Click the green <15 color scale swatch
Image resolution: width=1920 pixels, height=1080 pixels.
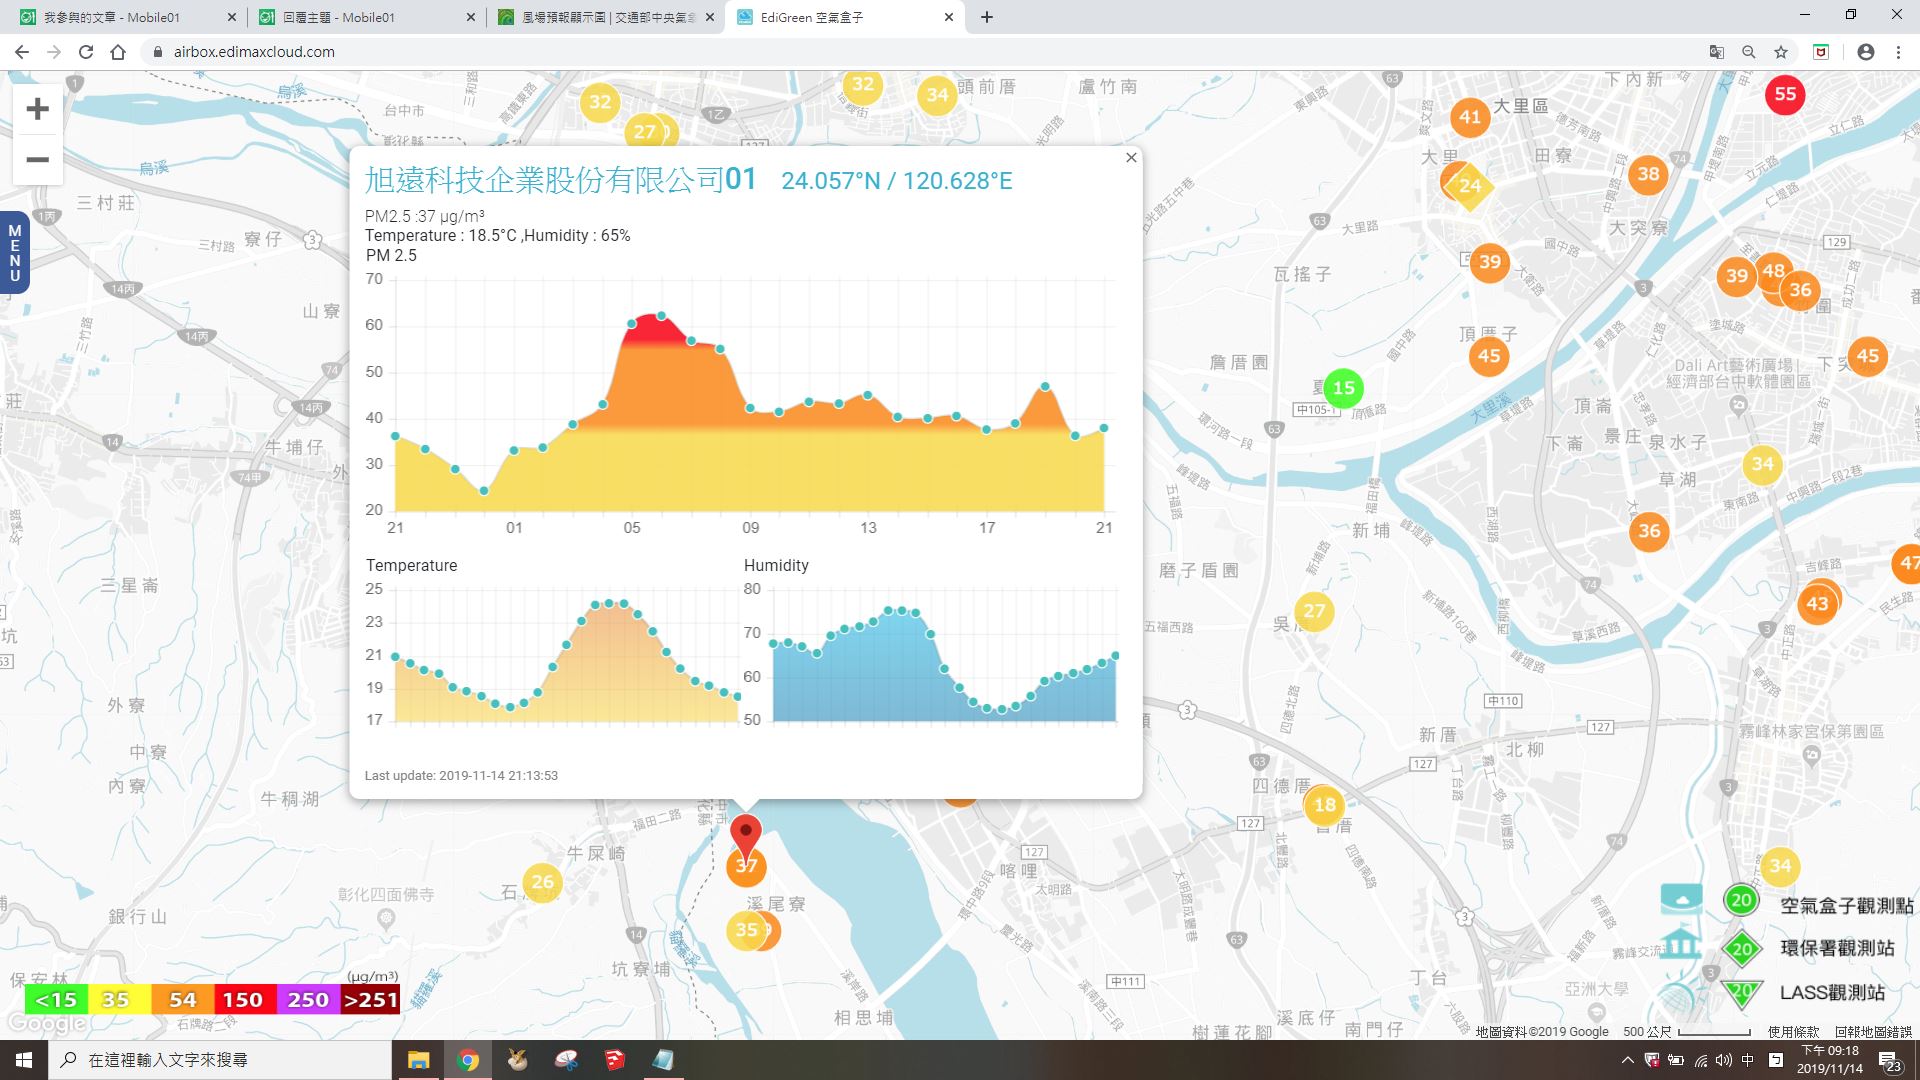56,999
